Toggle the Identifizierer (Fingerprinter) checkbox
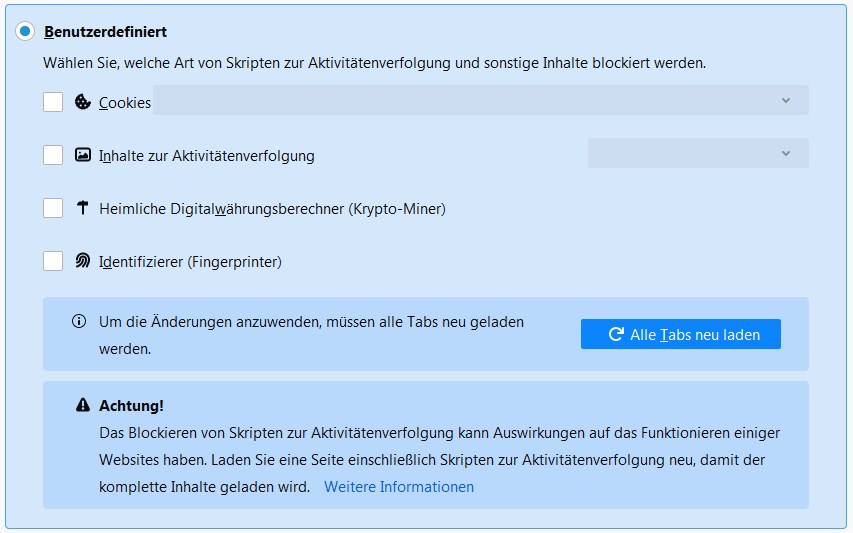The image size is (853, 533). pos(53,261)
